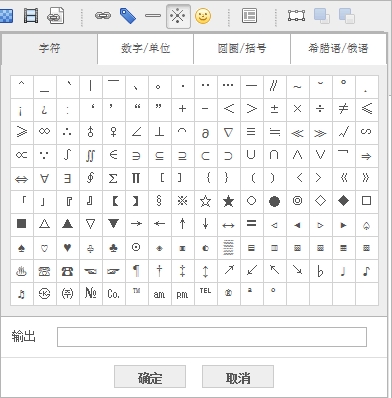This screenshot has height=398, width=392.
Task: Select the eighth note symbol ♪
Action: [x=366, y=270]
